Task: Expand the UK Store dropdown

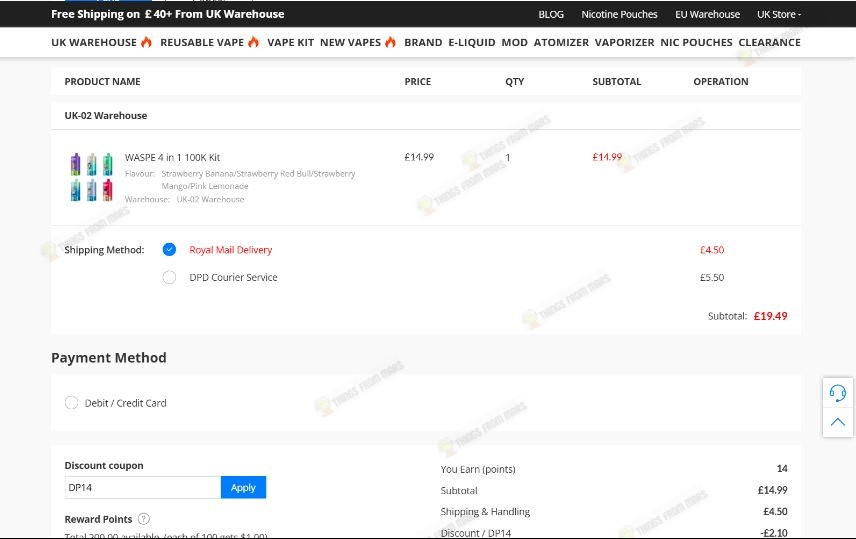Action: (x=778, y=14)
